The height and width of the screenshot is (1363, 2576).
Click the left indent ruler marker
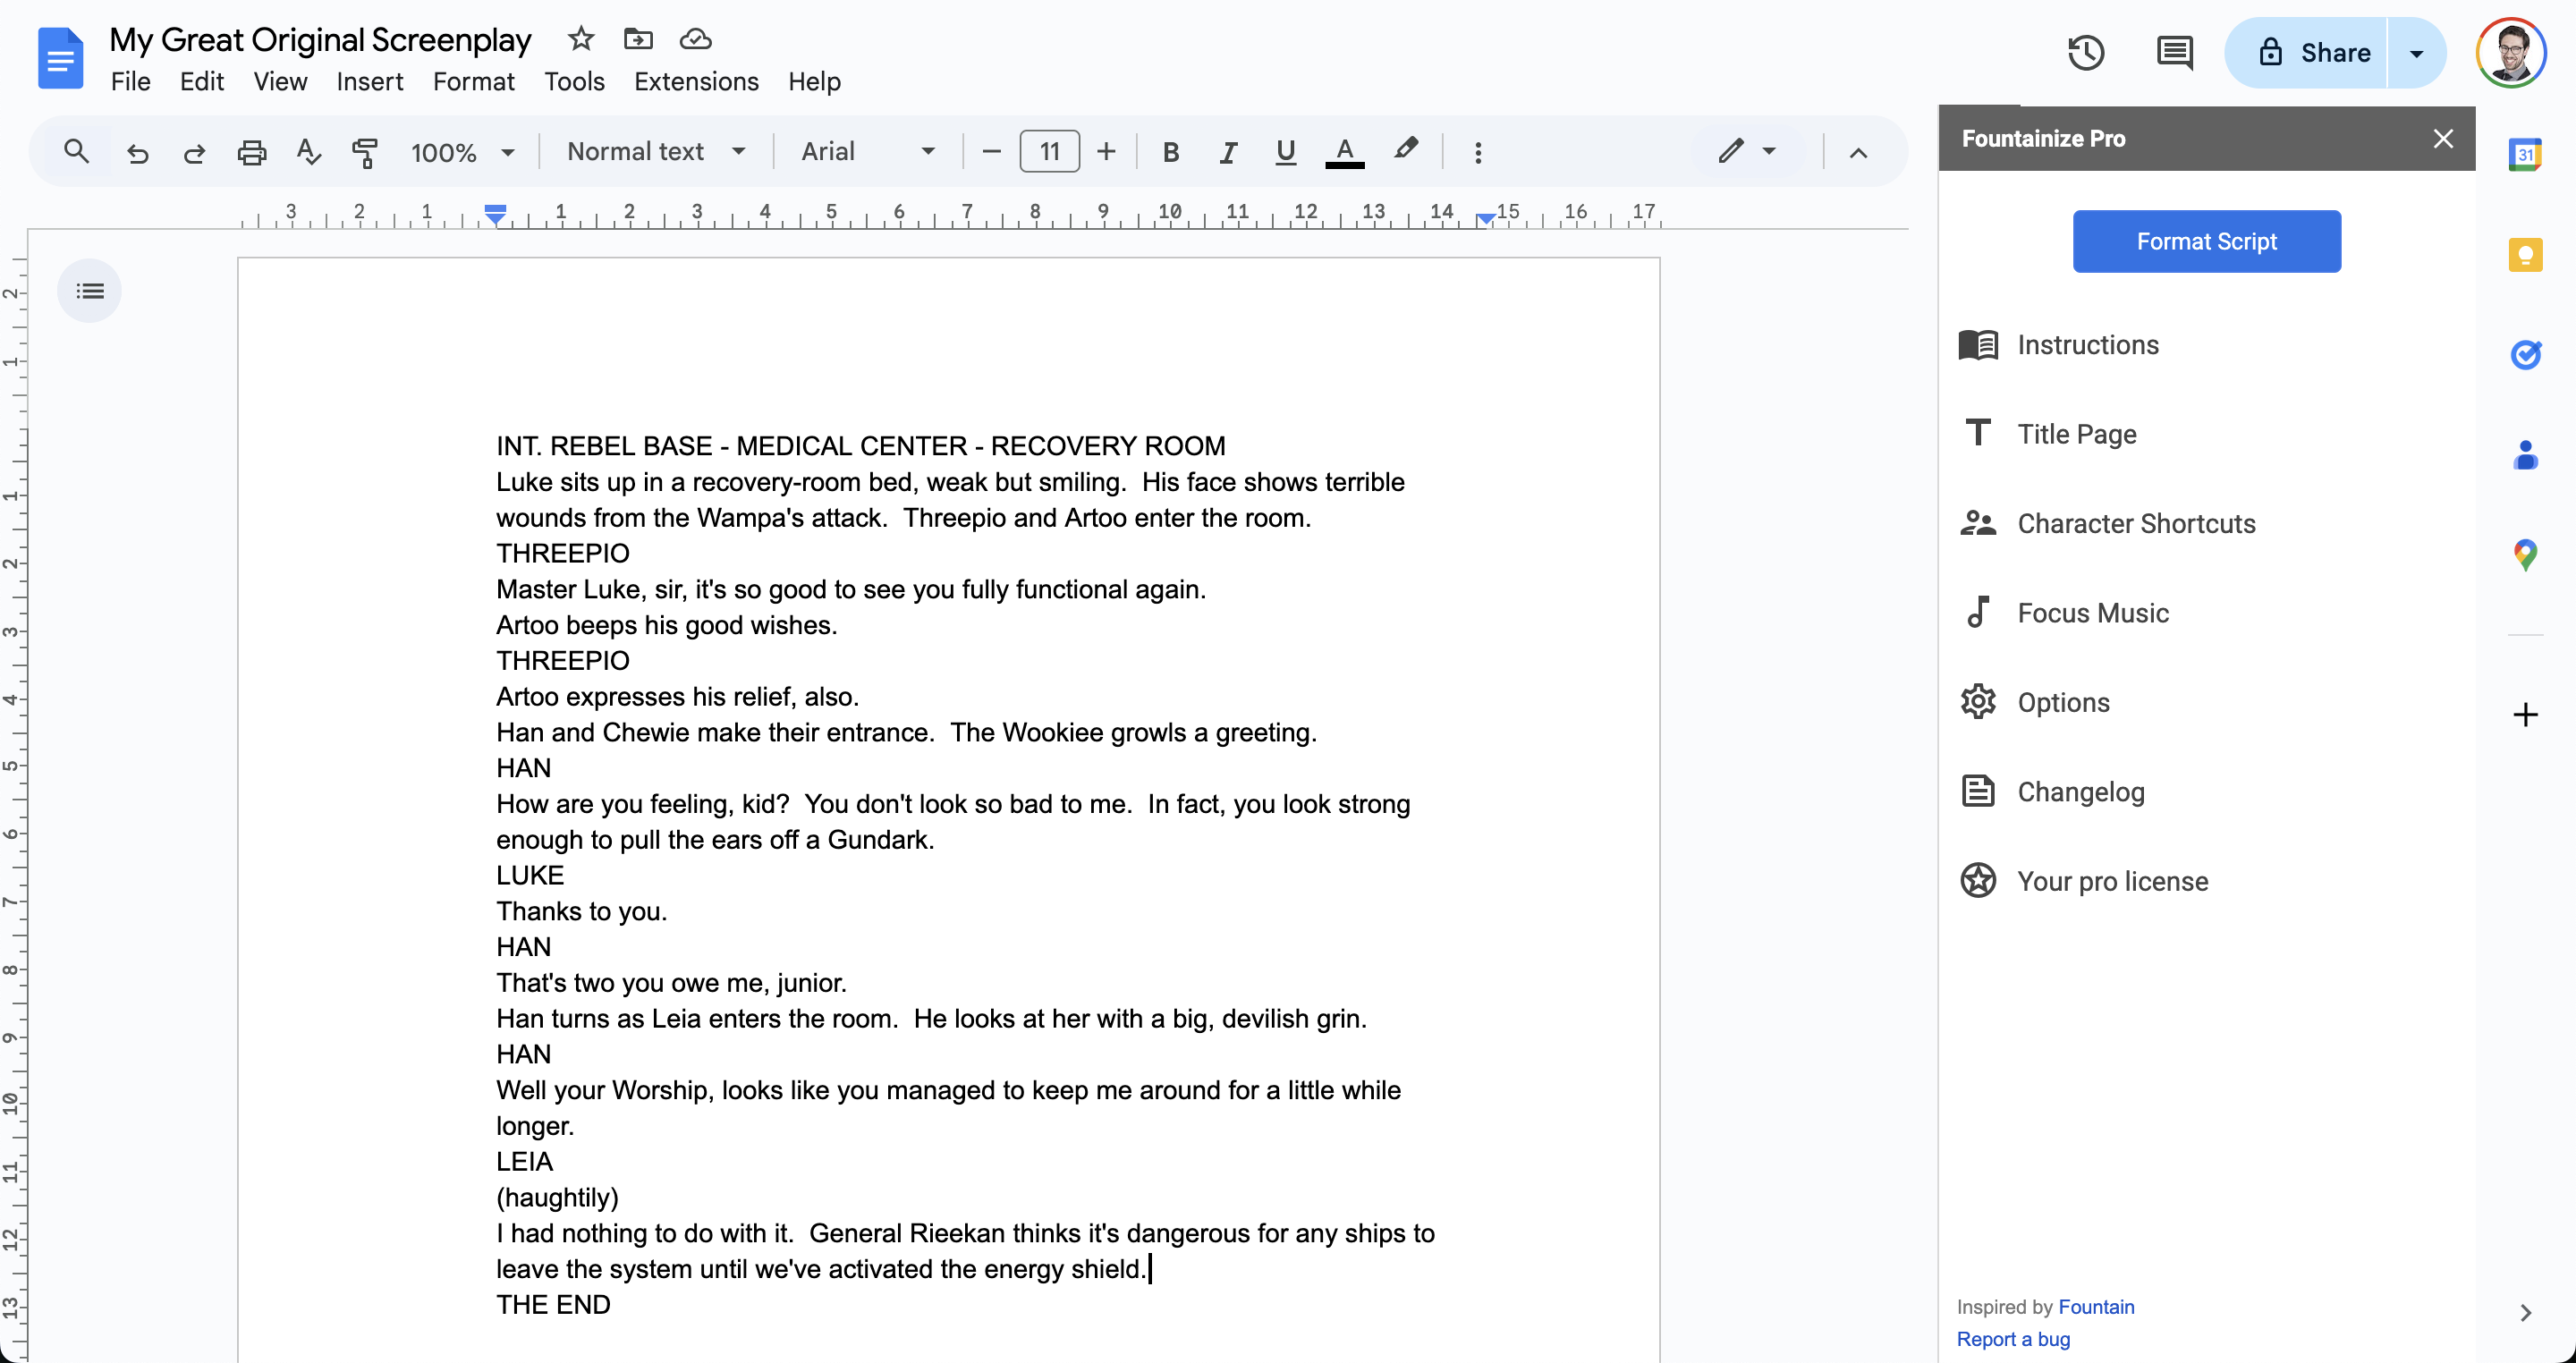[x=495, y=215]
